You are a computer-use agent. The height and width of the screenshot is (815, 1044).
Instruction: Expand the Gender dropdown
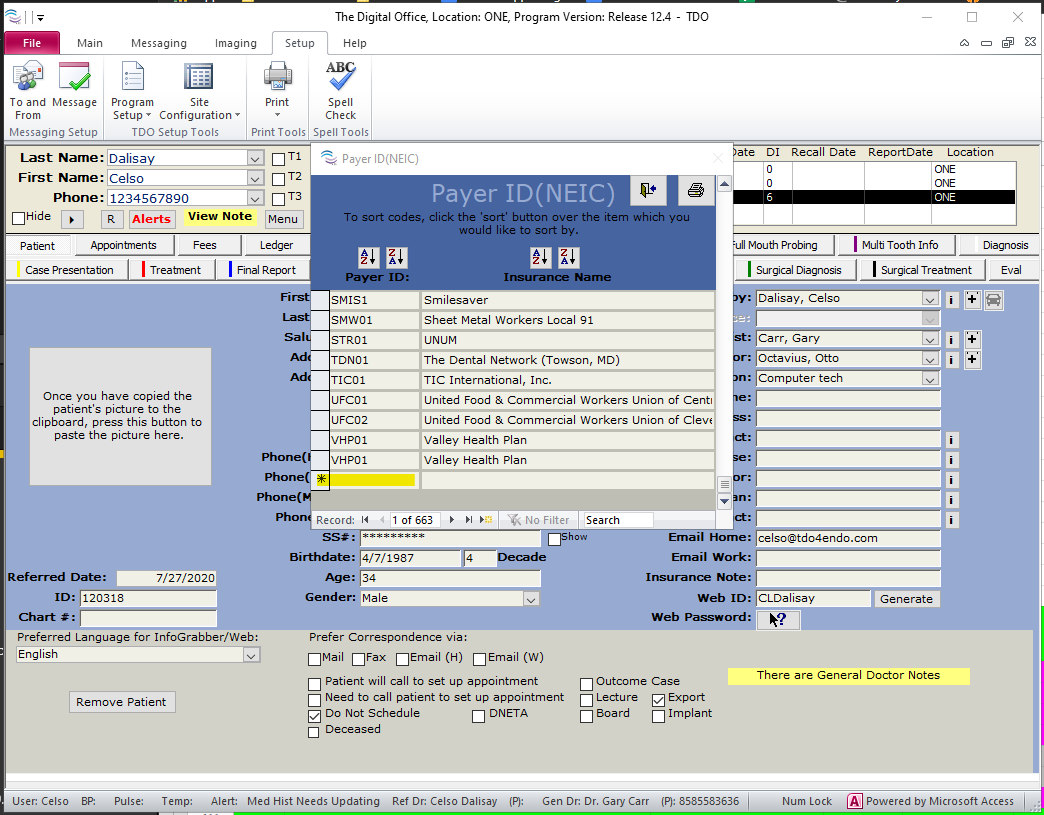click(531, 599)
